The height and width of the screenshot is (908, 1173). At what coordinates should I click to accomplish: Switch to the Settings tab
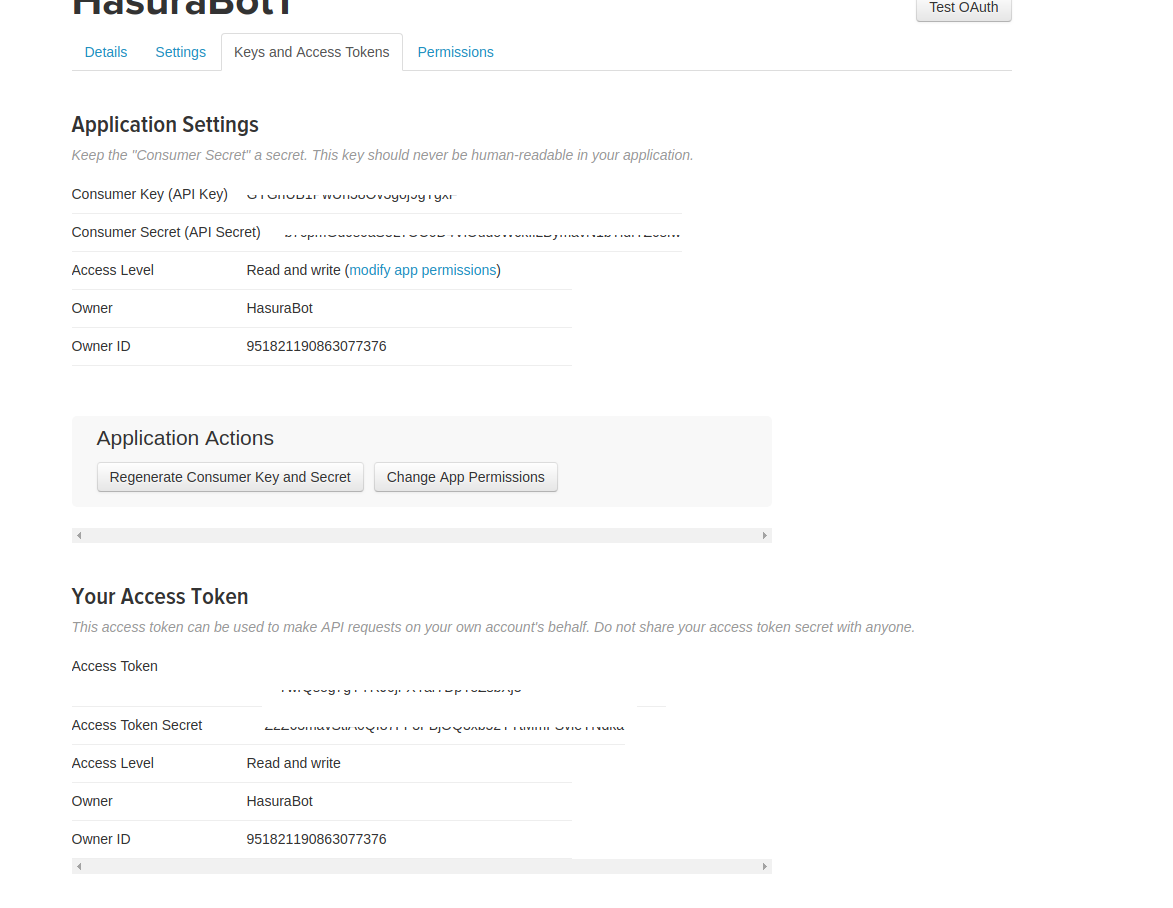[x=180, y=52]
